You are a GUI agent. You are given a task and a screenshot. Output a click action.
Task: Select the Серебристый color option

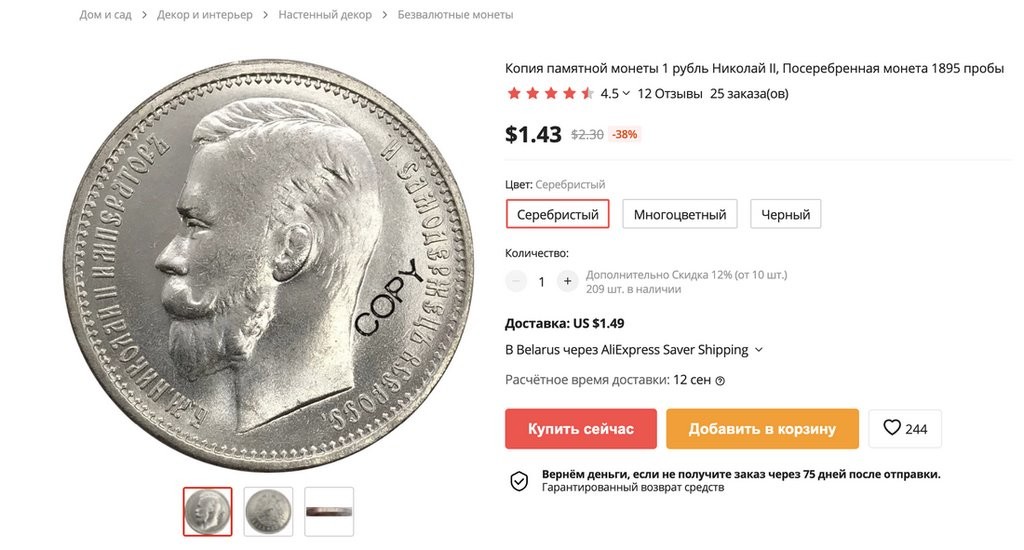pos(557,214)
